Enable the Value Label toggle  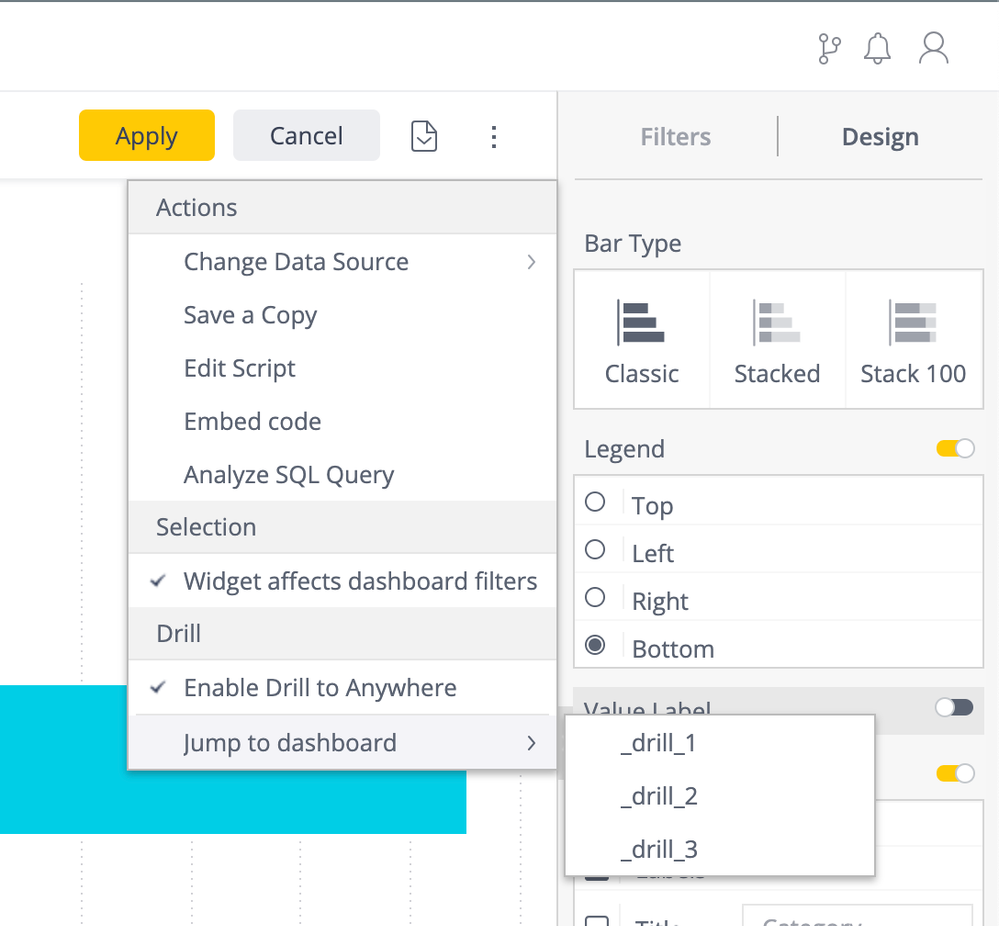[x=954, y=708]
